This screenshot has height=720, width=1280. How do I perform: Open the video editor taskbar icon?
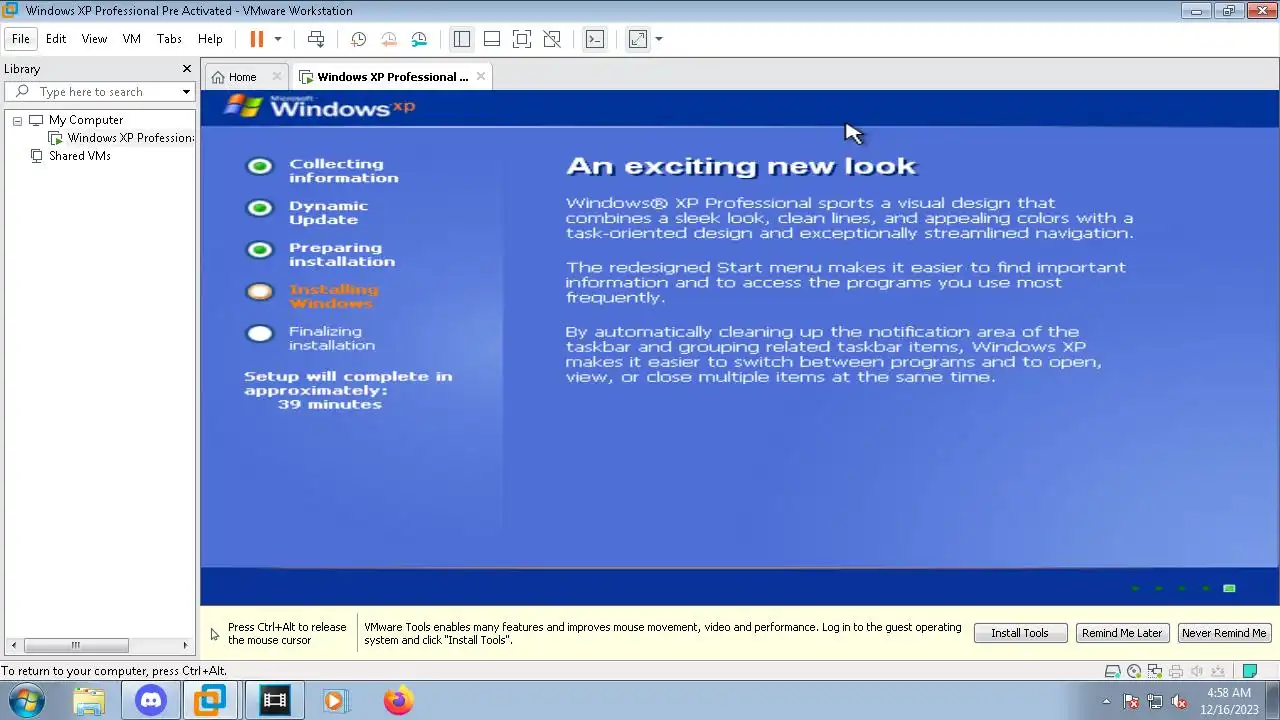click(x=274, y=701)
